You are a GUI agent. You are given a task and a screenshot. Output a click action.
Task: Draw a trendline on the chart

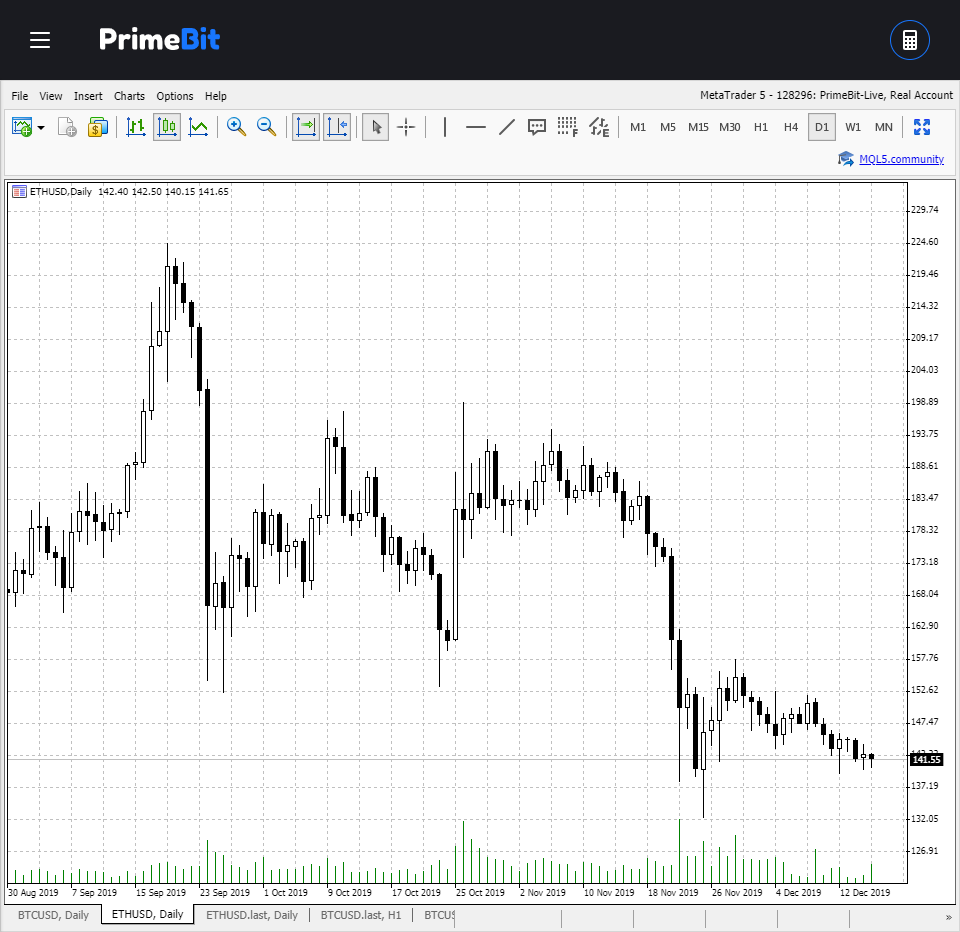click(506, 127)
